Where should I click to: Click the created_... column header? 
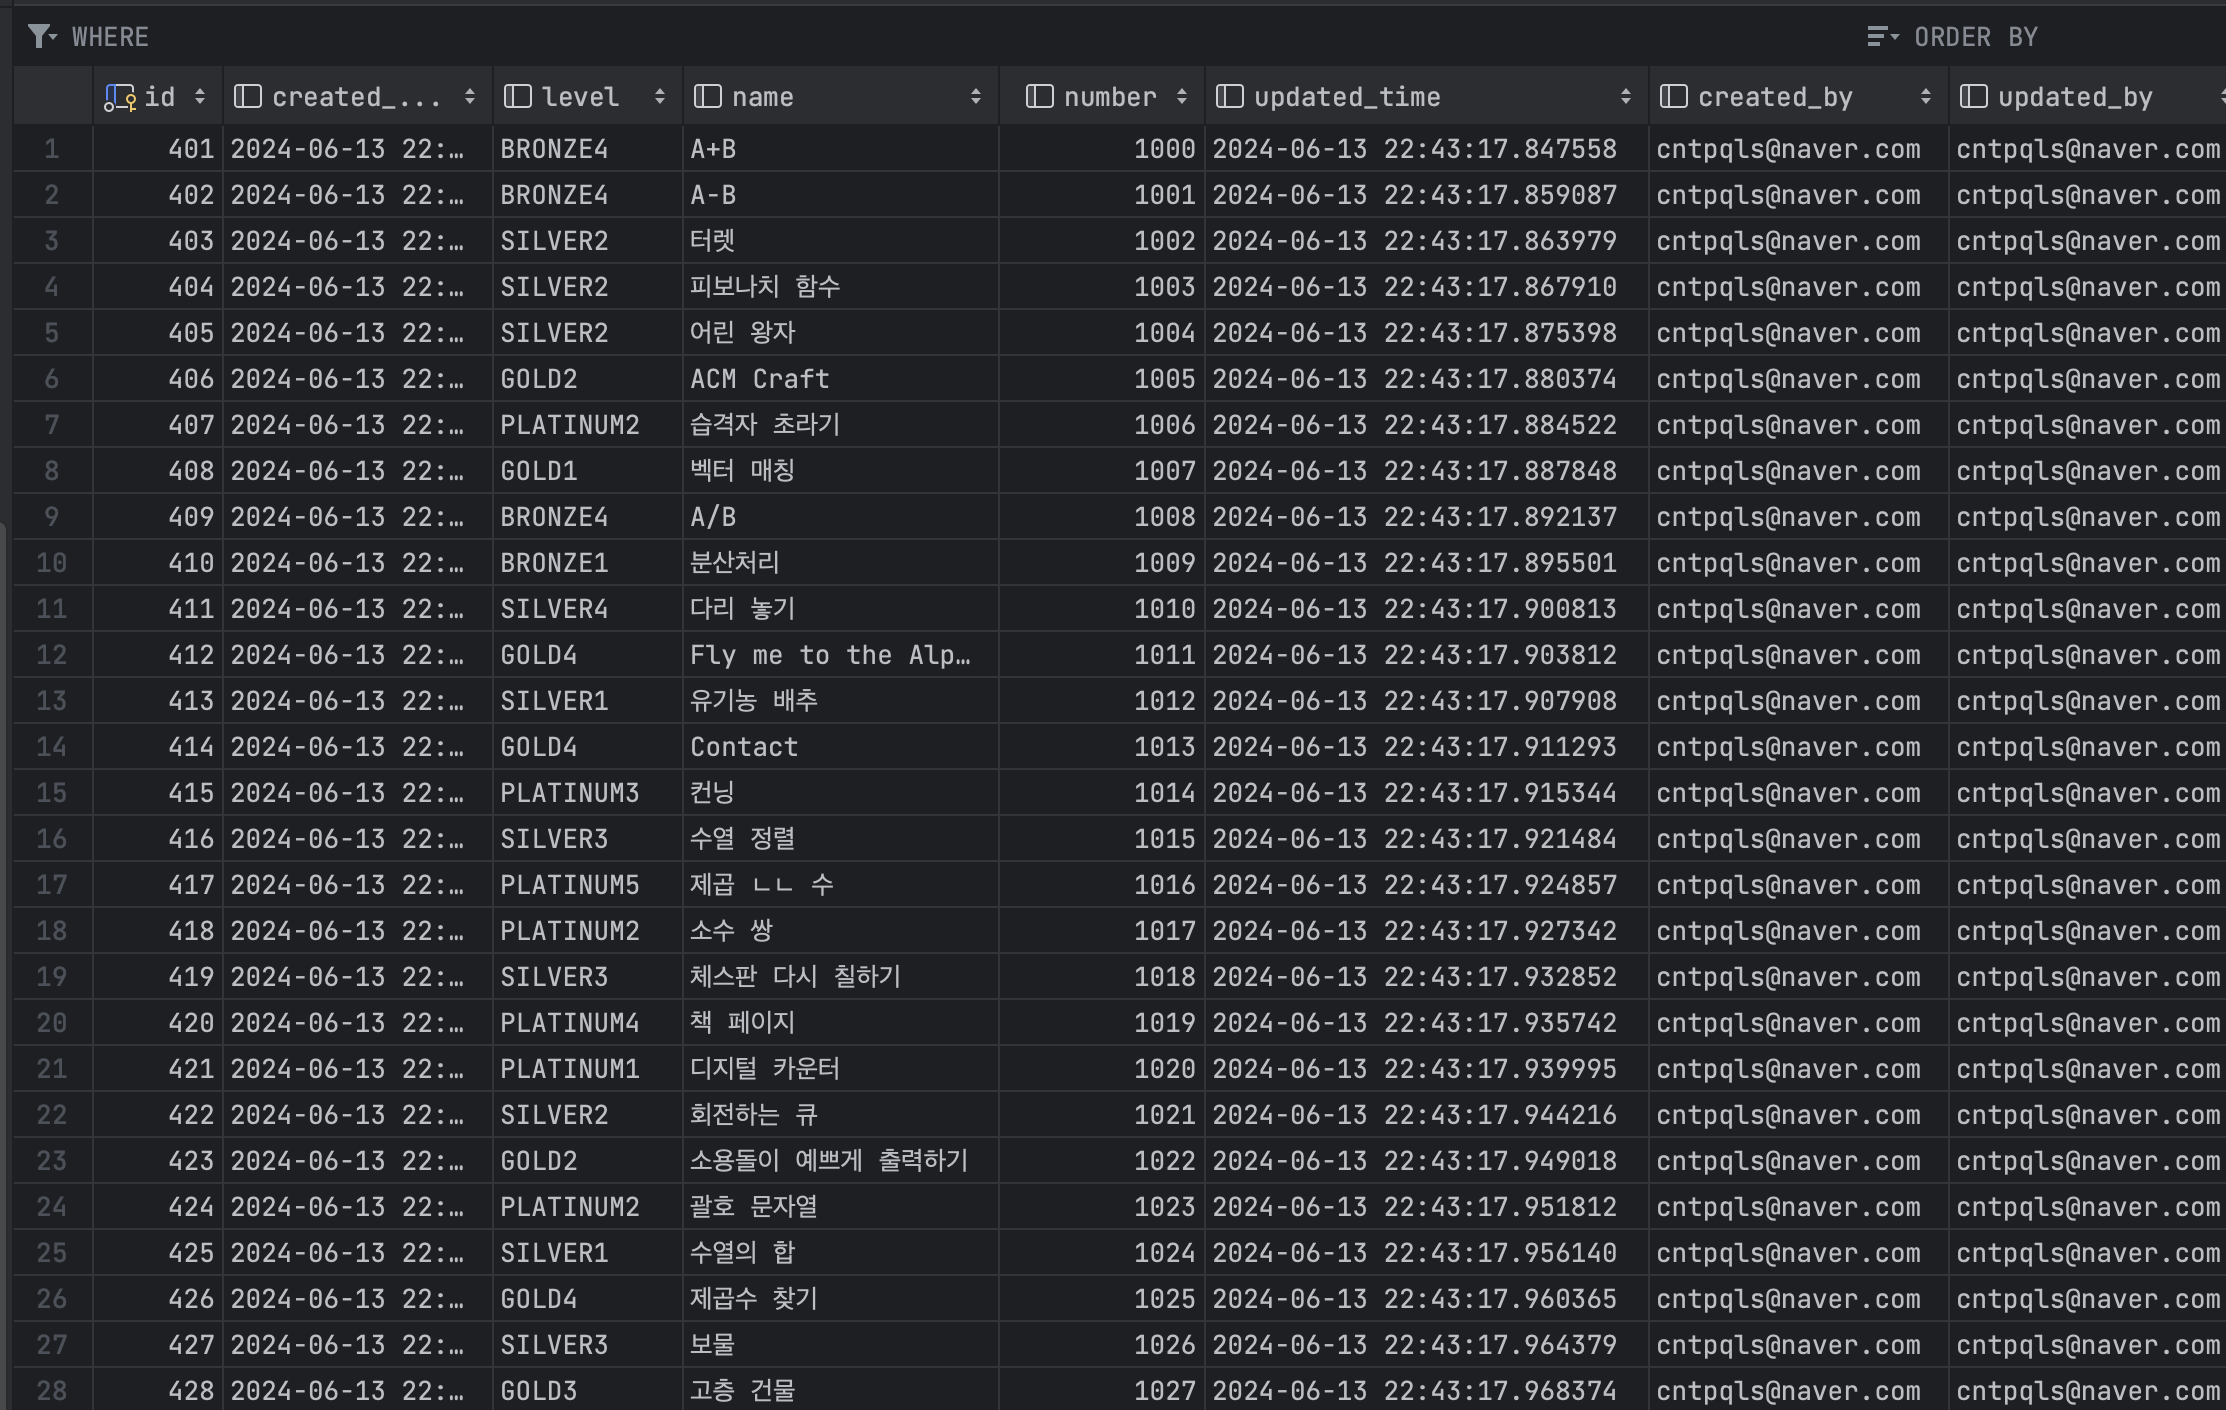(x=355, y=97)
